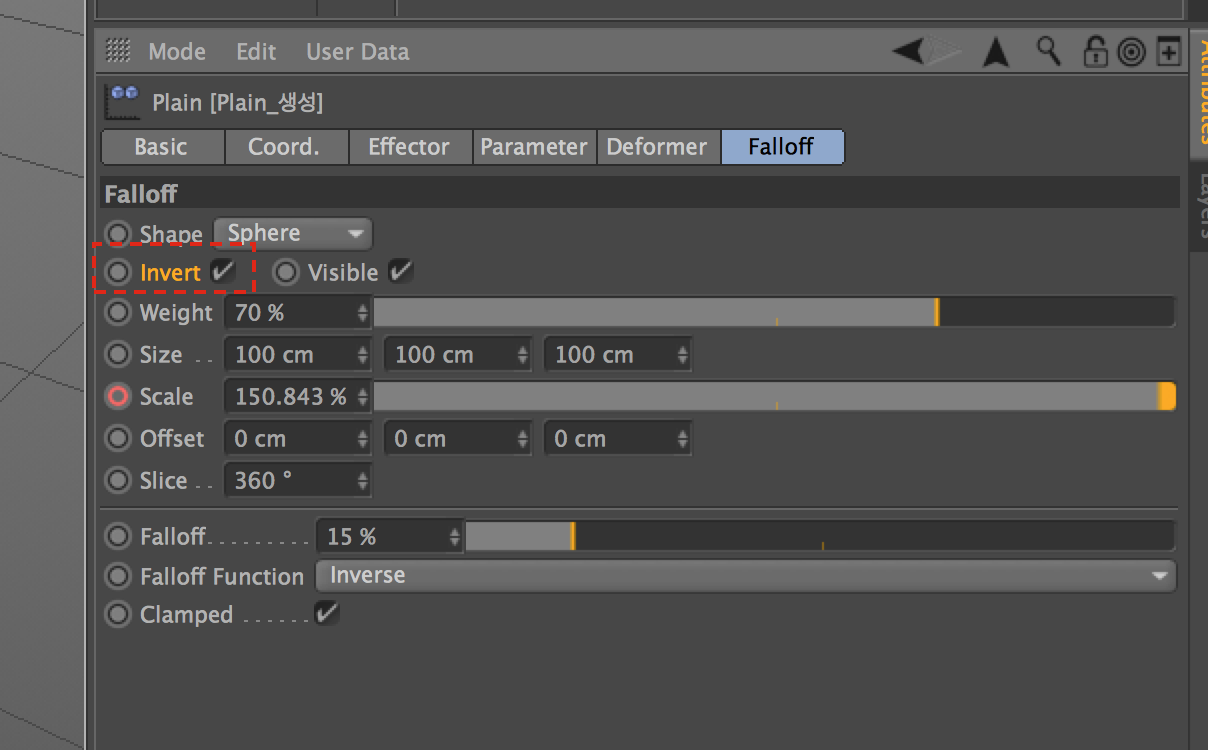Click the Falloff percentage slider bar
The image size is (1208, 750).
pos(819,537)
